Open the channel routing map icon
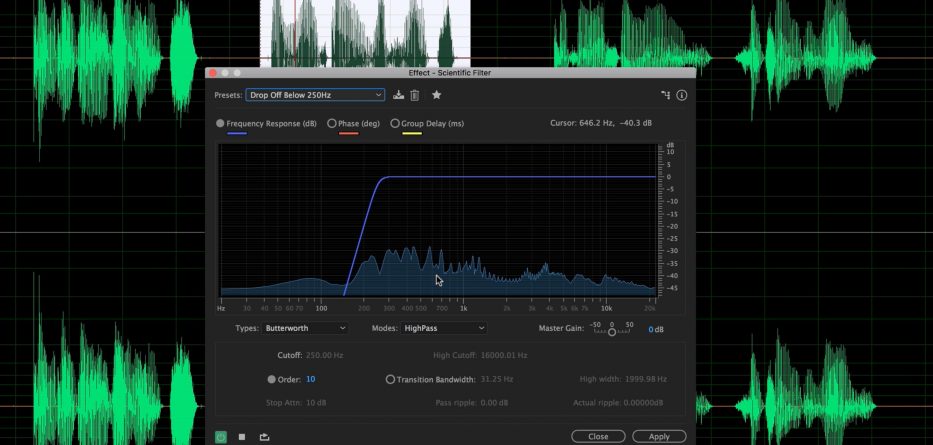Screen dimensions: 933x445 (x=665, y=95)
